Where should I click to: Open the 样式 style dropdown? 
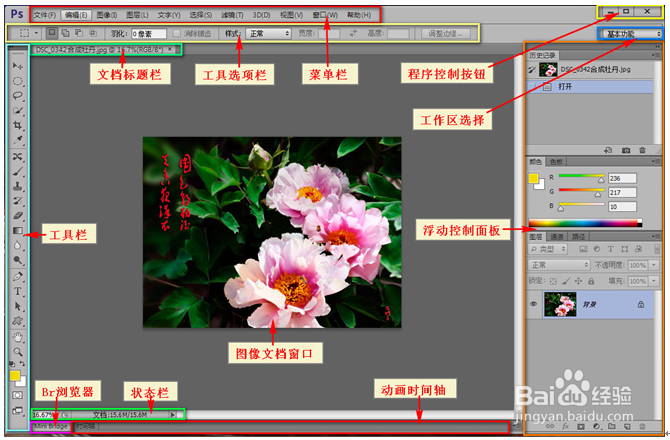click(x=268, y=33)
